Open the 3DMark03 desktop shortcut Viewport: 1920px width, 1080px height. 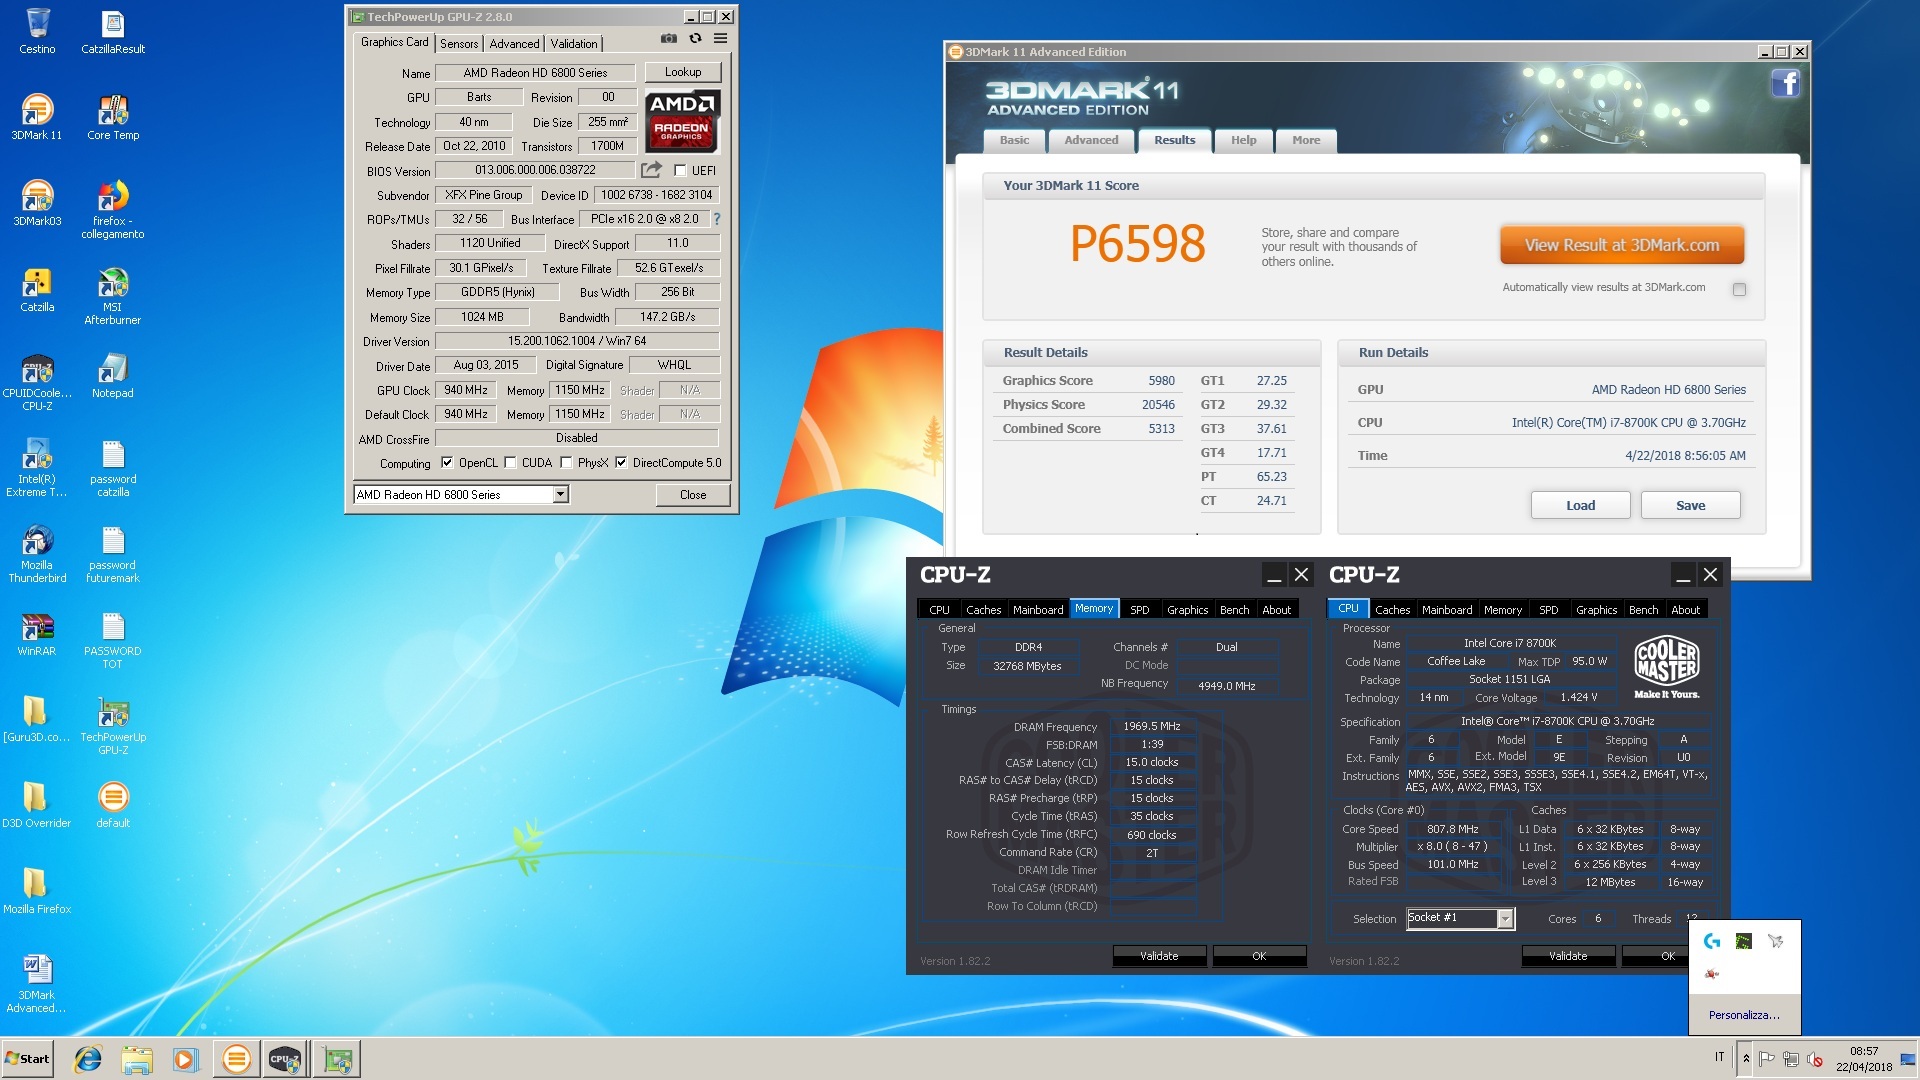click(37, 202)
